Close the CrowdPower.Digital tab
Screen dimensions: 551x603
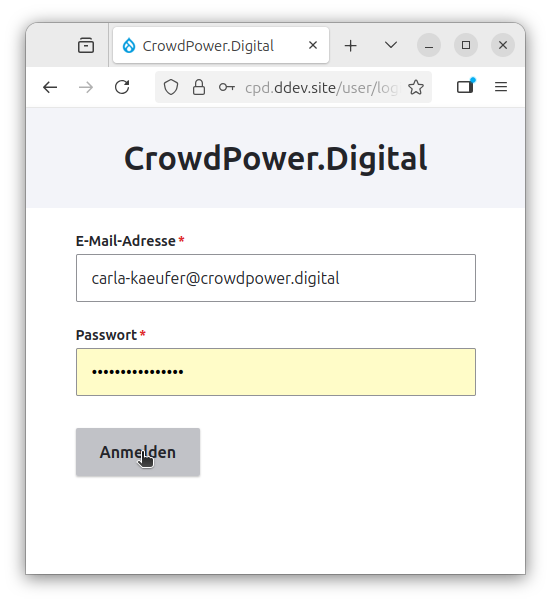(x=313, y=45)
